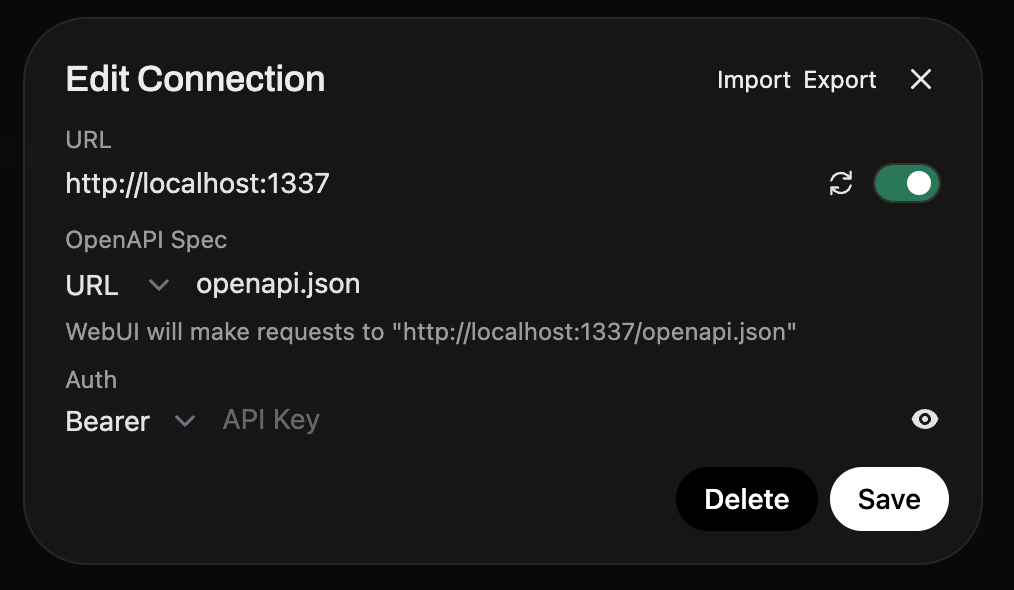Show the API key with eye icon
The width and height of the screenshot is (1014, 590).
[x=925, y=420]
